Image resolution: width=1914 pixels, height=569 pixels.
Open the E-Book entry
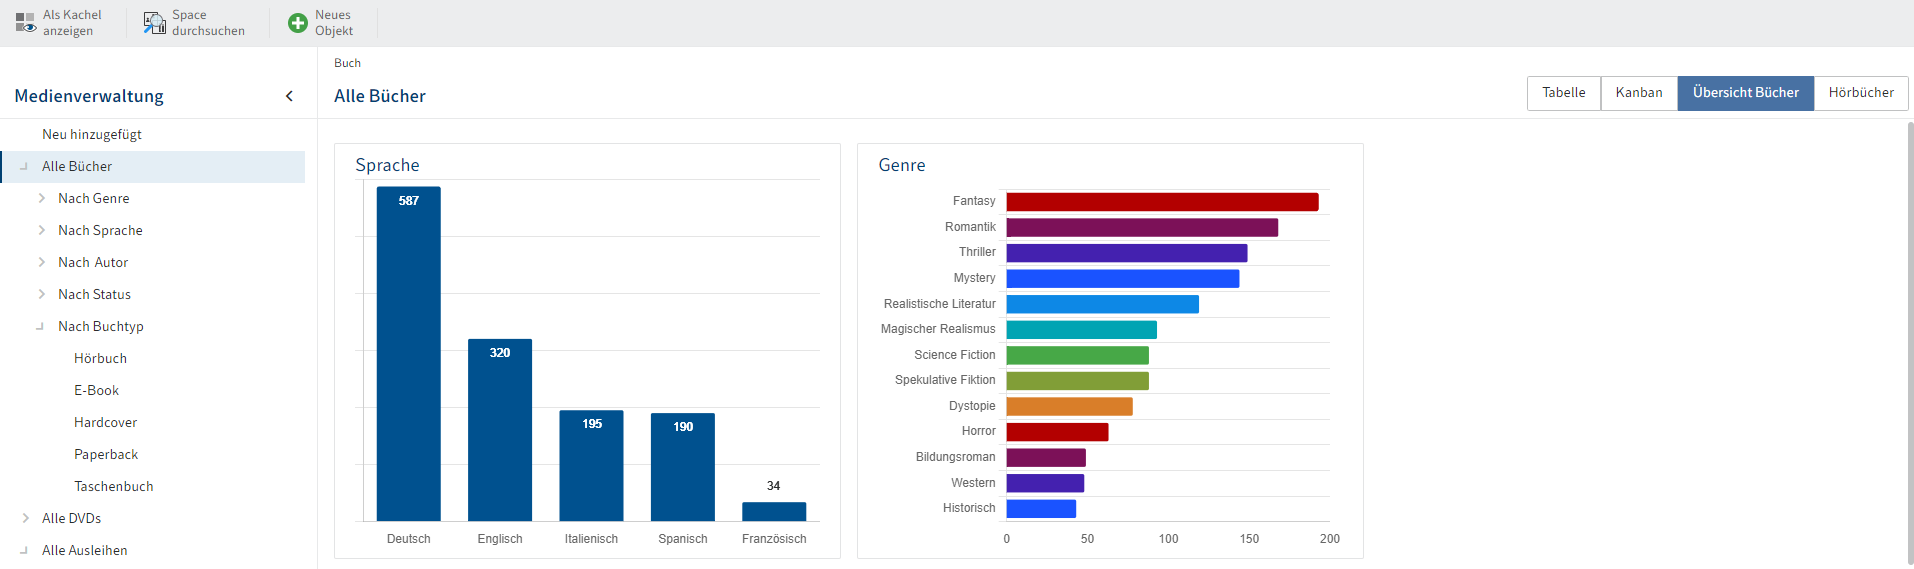96,390
